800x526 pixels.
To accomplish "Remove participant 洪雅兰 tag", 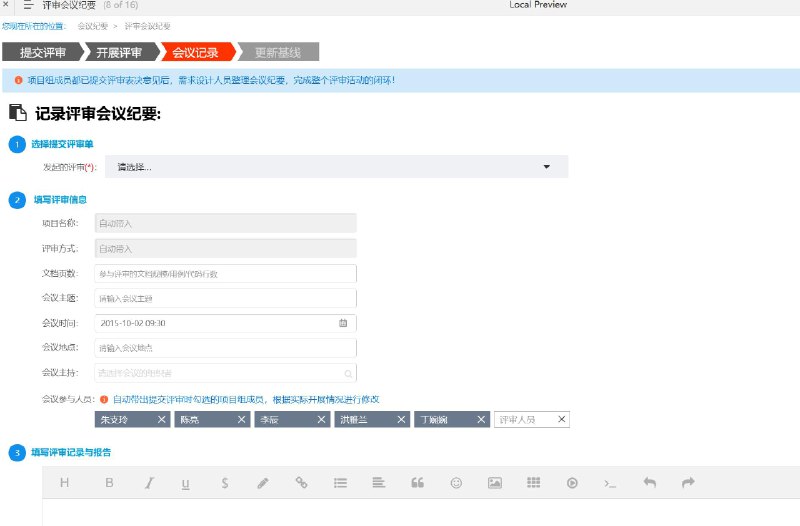I will coord(401,419).
